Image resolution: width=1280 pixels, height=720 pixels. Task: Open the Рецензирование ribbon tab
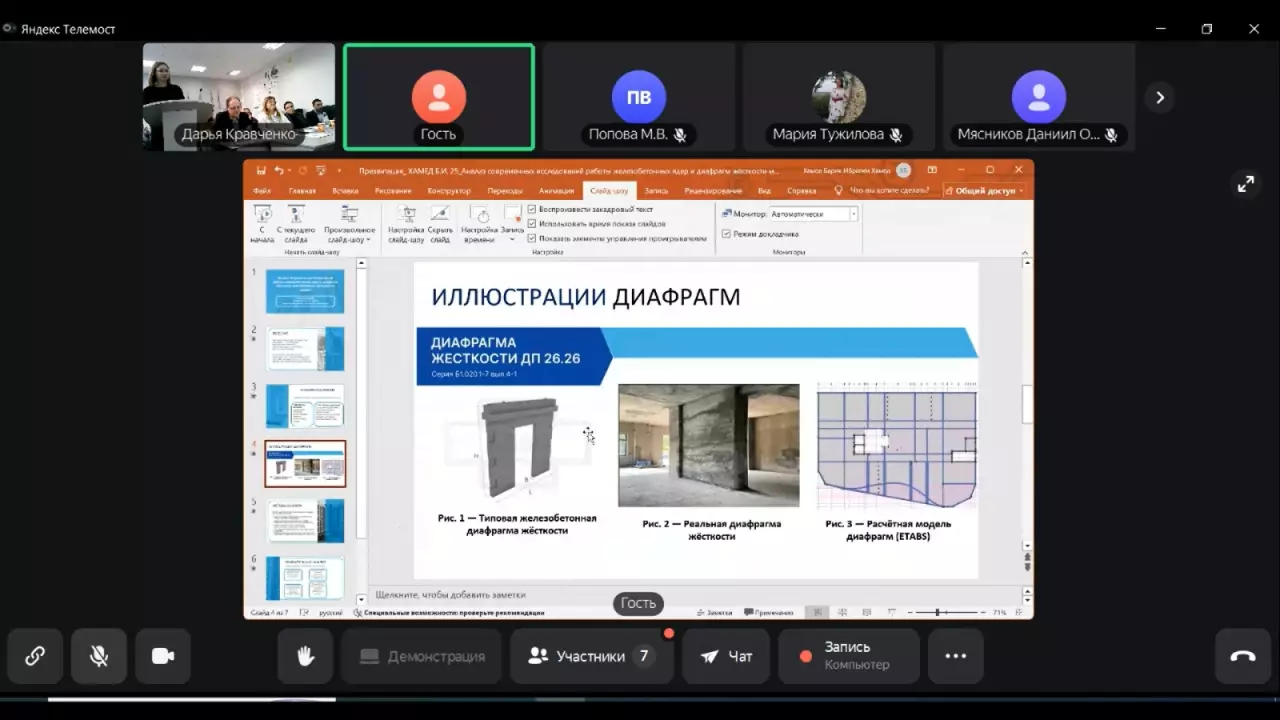714,191
